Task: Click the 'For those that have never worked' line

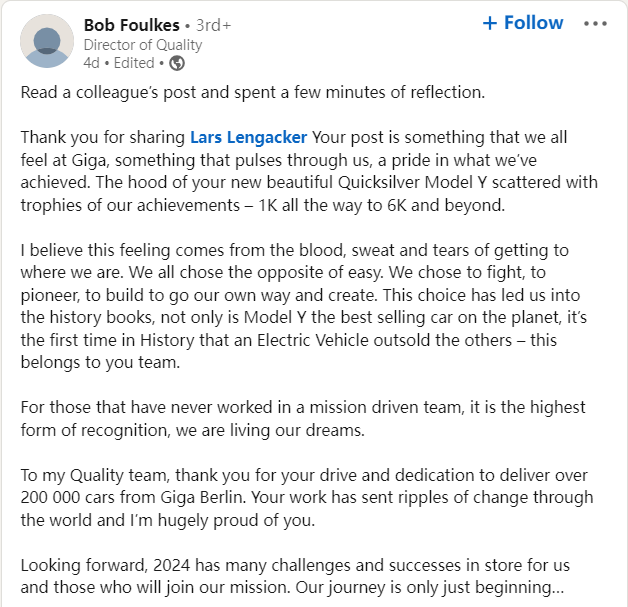Action: tap(303, 407)
